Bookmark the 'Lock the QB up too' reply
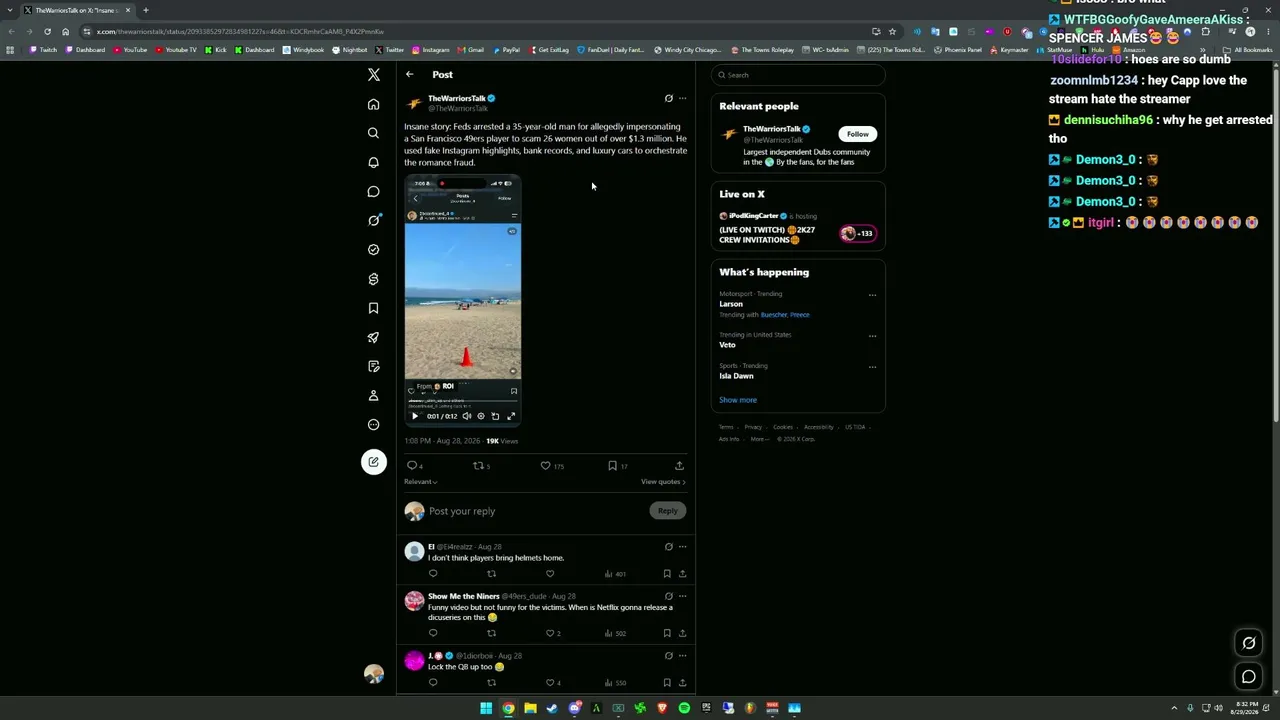1280x720 pixels. 667,683
